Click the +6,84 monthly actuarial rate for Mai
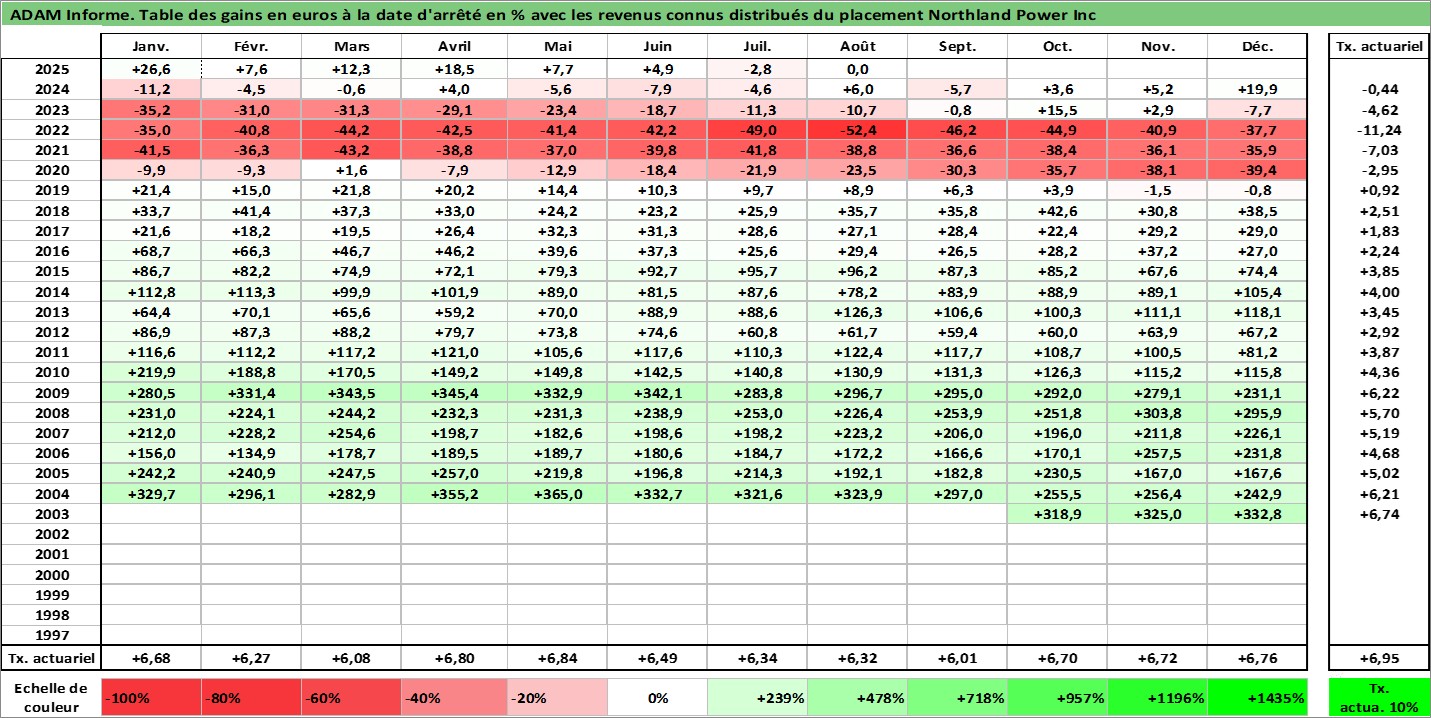Viewport: 1431px width, 718px height. [557, 658]
